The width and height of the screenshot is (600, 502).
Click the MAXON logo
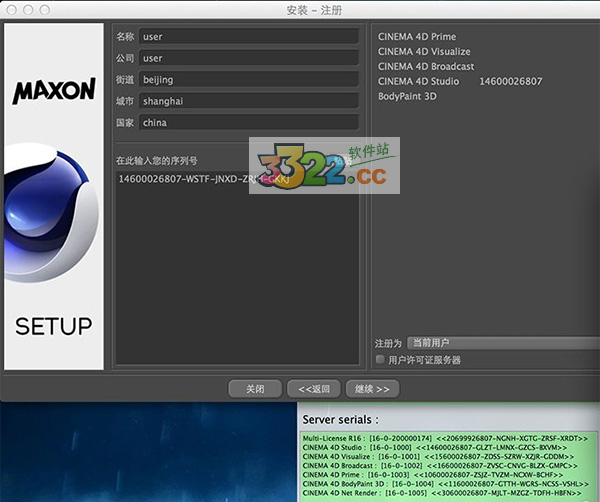point(53,93)
